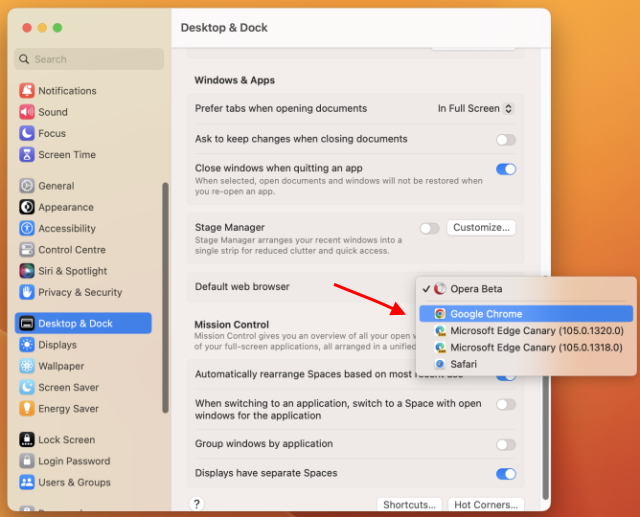Image resolution: width=640 pixels, height=517 pixels.
Task: Click the Desktop & Dock sidebar icon
Action: 27,323
